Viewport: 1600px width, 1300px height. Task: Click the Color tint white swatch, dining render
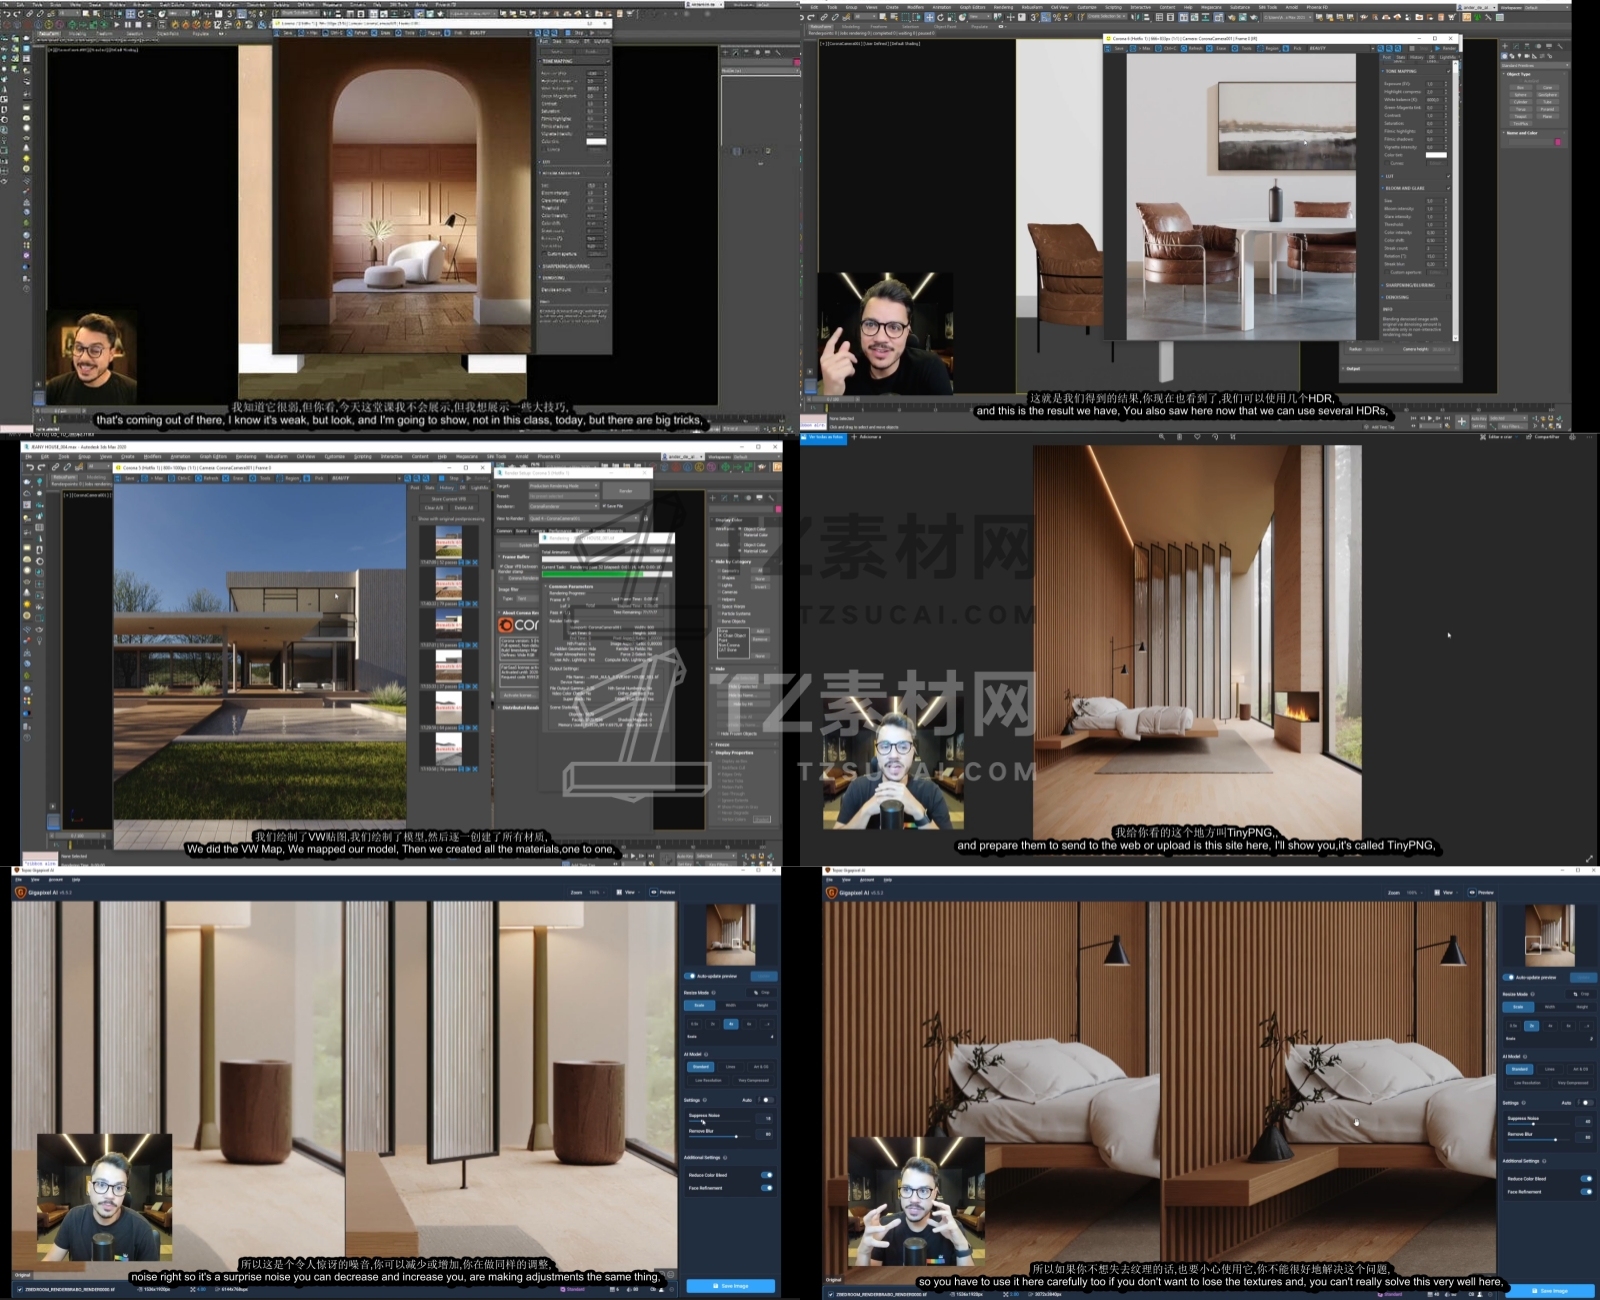pyautogui.click(x=1435, y=155)
